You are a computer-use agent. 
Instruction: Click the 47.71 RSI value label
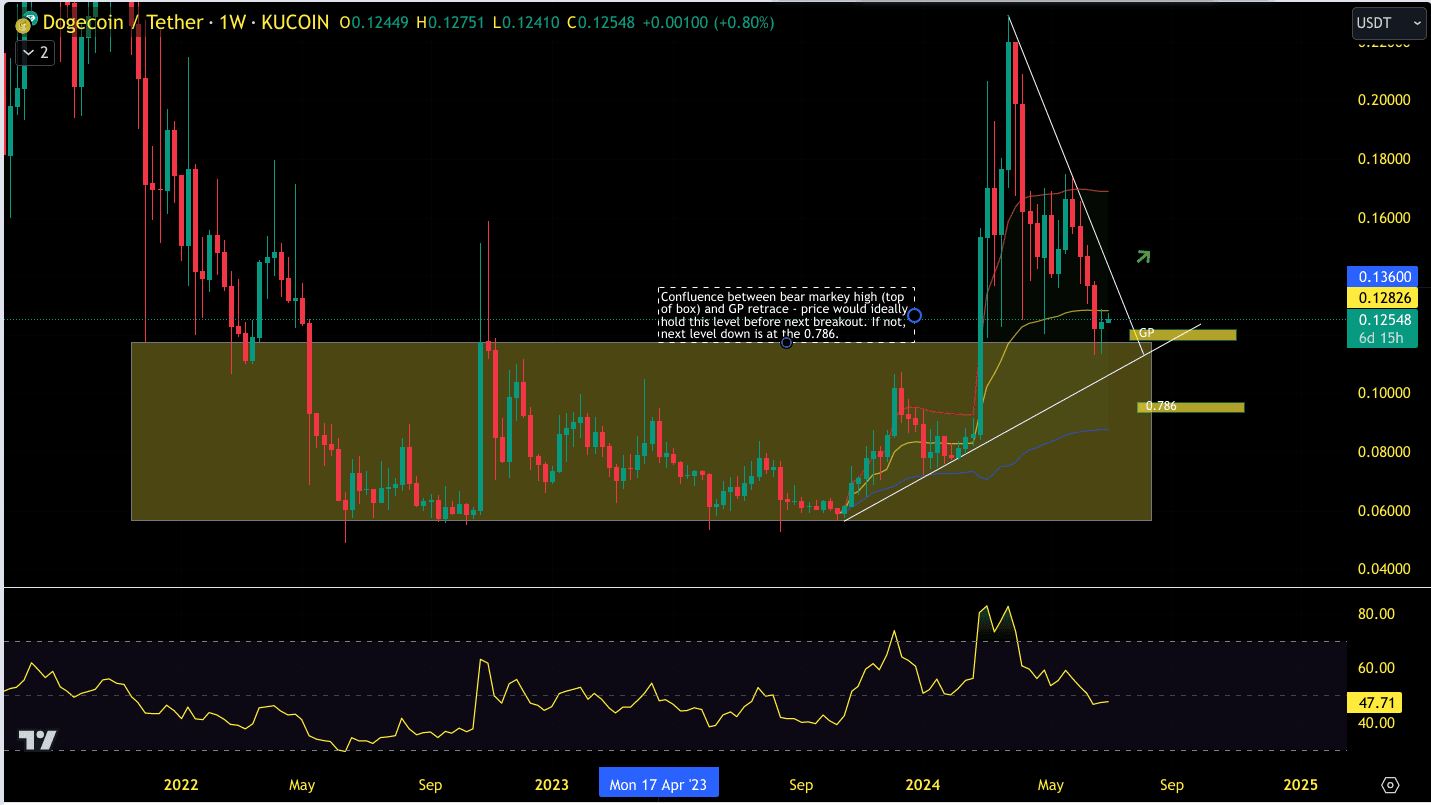coord(1376,701)
